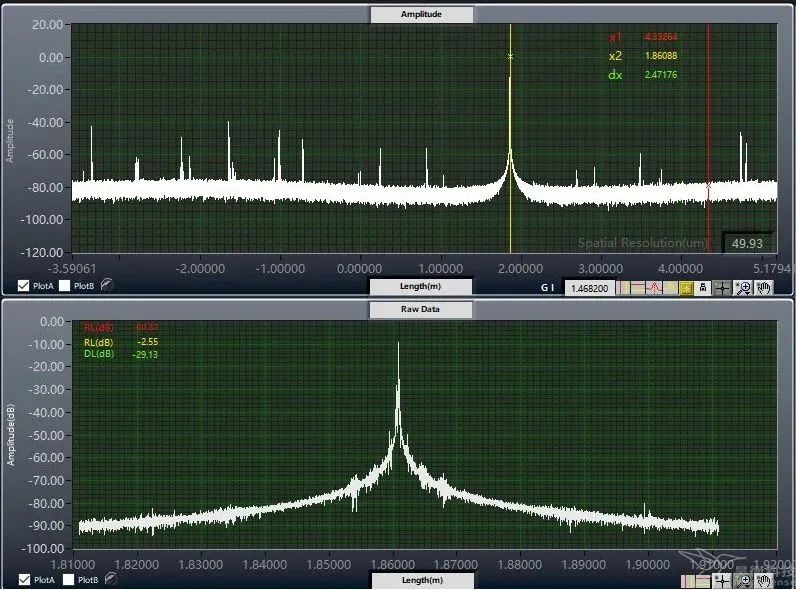Viewport: 796px width, 590px height.
Task: Uncheck PlotA in the Amplitude panel
Action: click(x=24, y=285)
